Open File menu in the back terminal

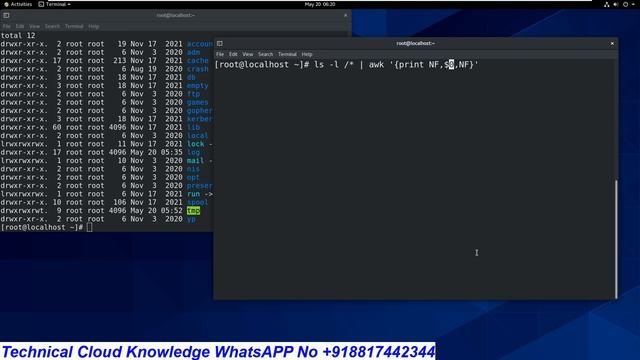[x=7, y=27]
